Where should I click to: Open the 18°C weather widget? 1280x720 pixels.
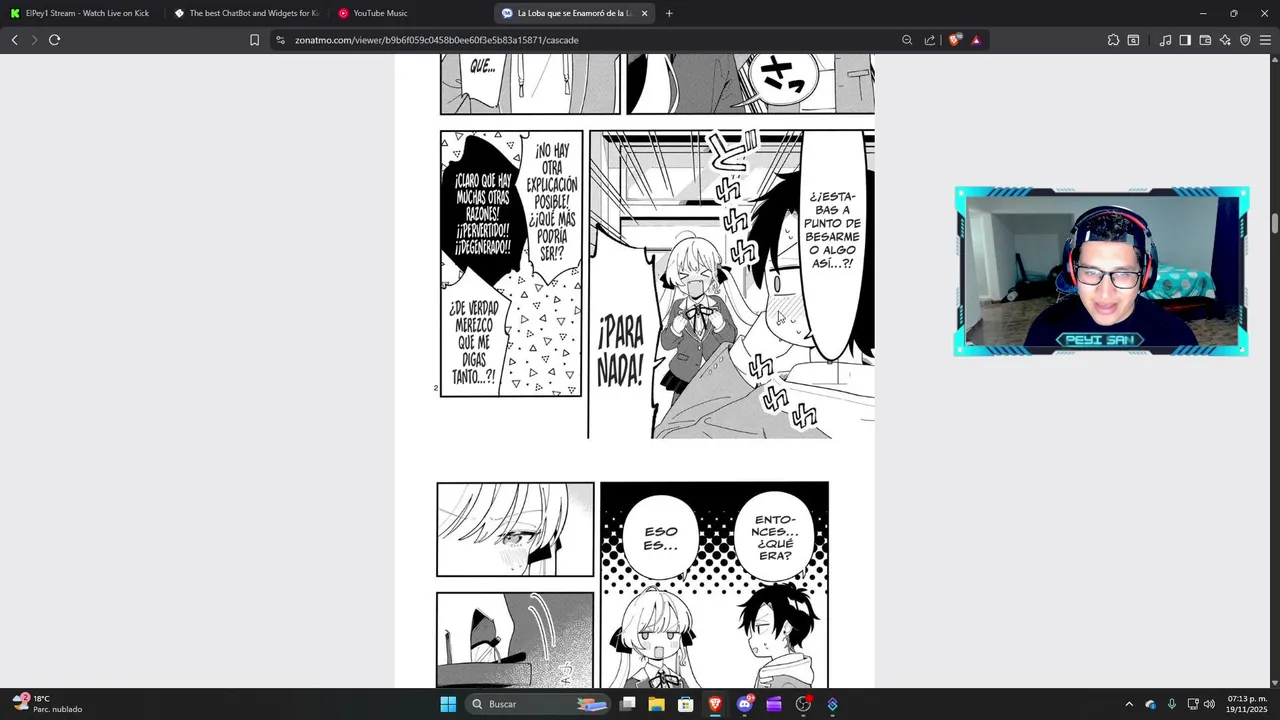48,704
